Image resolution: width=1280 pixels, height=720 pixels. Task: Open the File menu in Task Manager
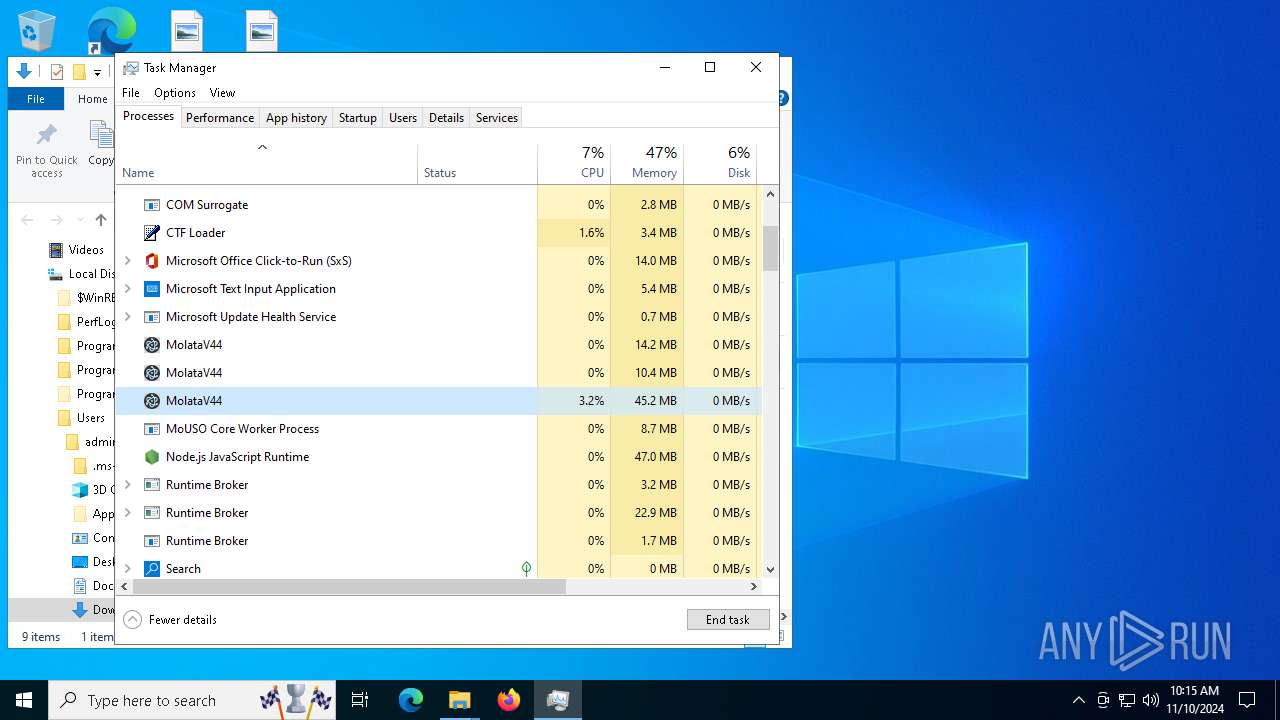[x=131, y=93]
